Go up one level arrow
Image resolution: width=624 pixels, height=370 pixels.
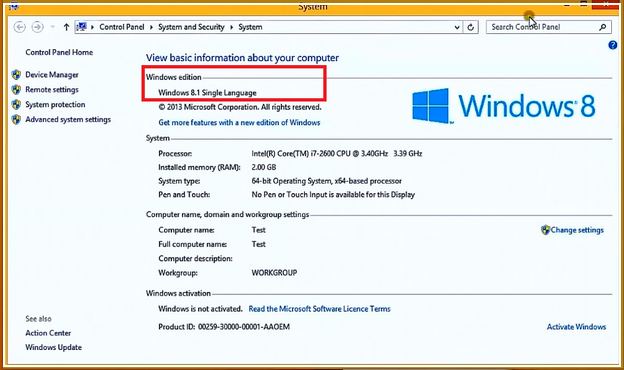pos(66,27)
